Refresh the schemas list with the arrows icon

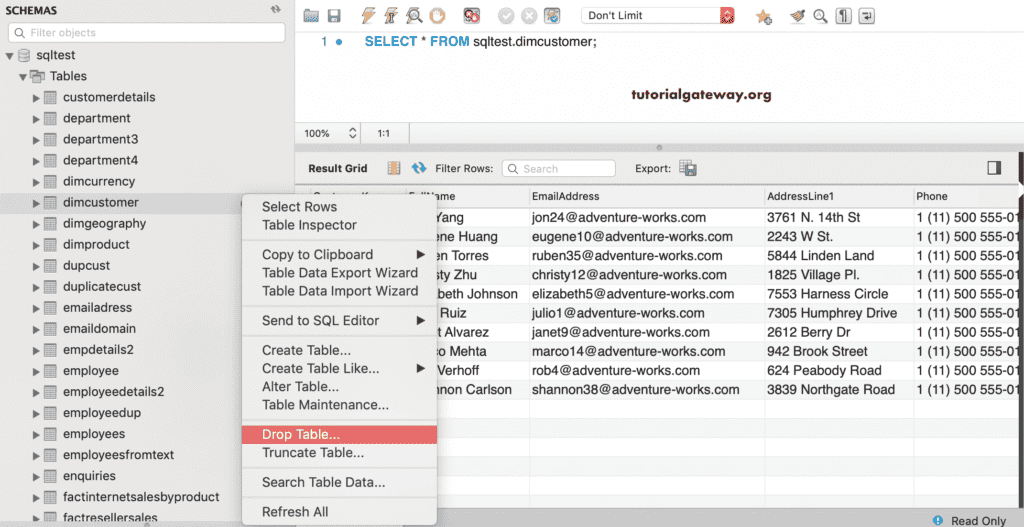[x=276, y=10]
